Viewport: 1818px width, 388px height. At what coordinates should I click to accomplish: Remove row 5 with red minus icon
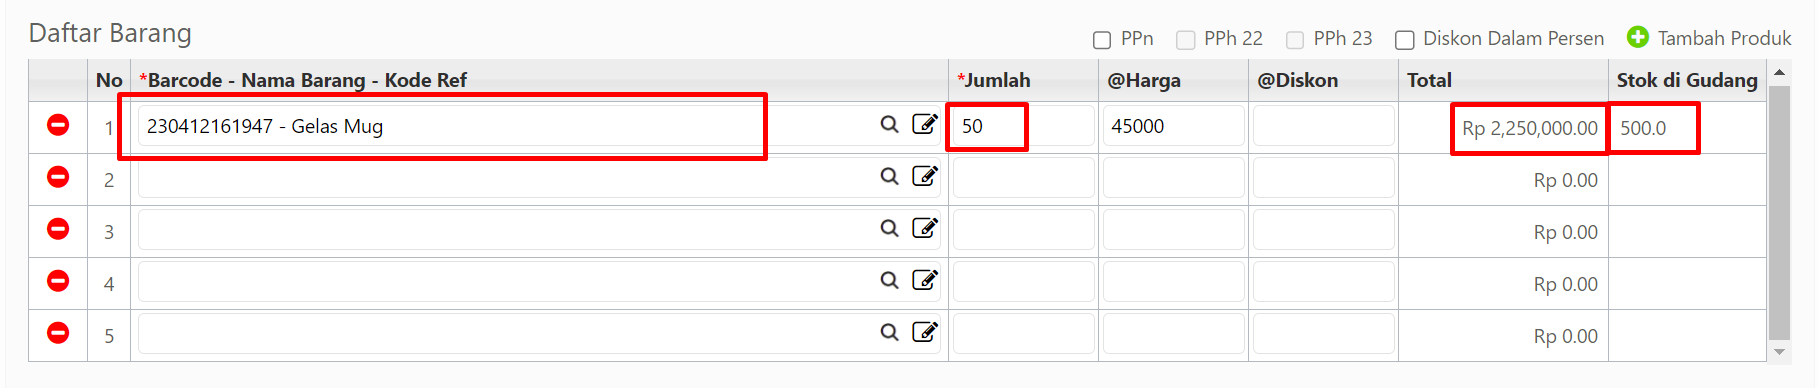point(58,333)
